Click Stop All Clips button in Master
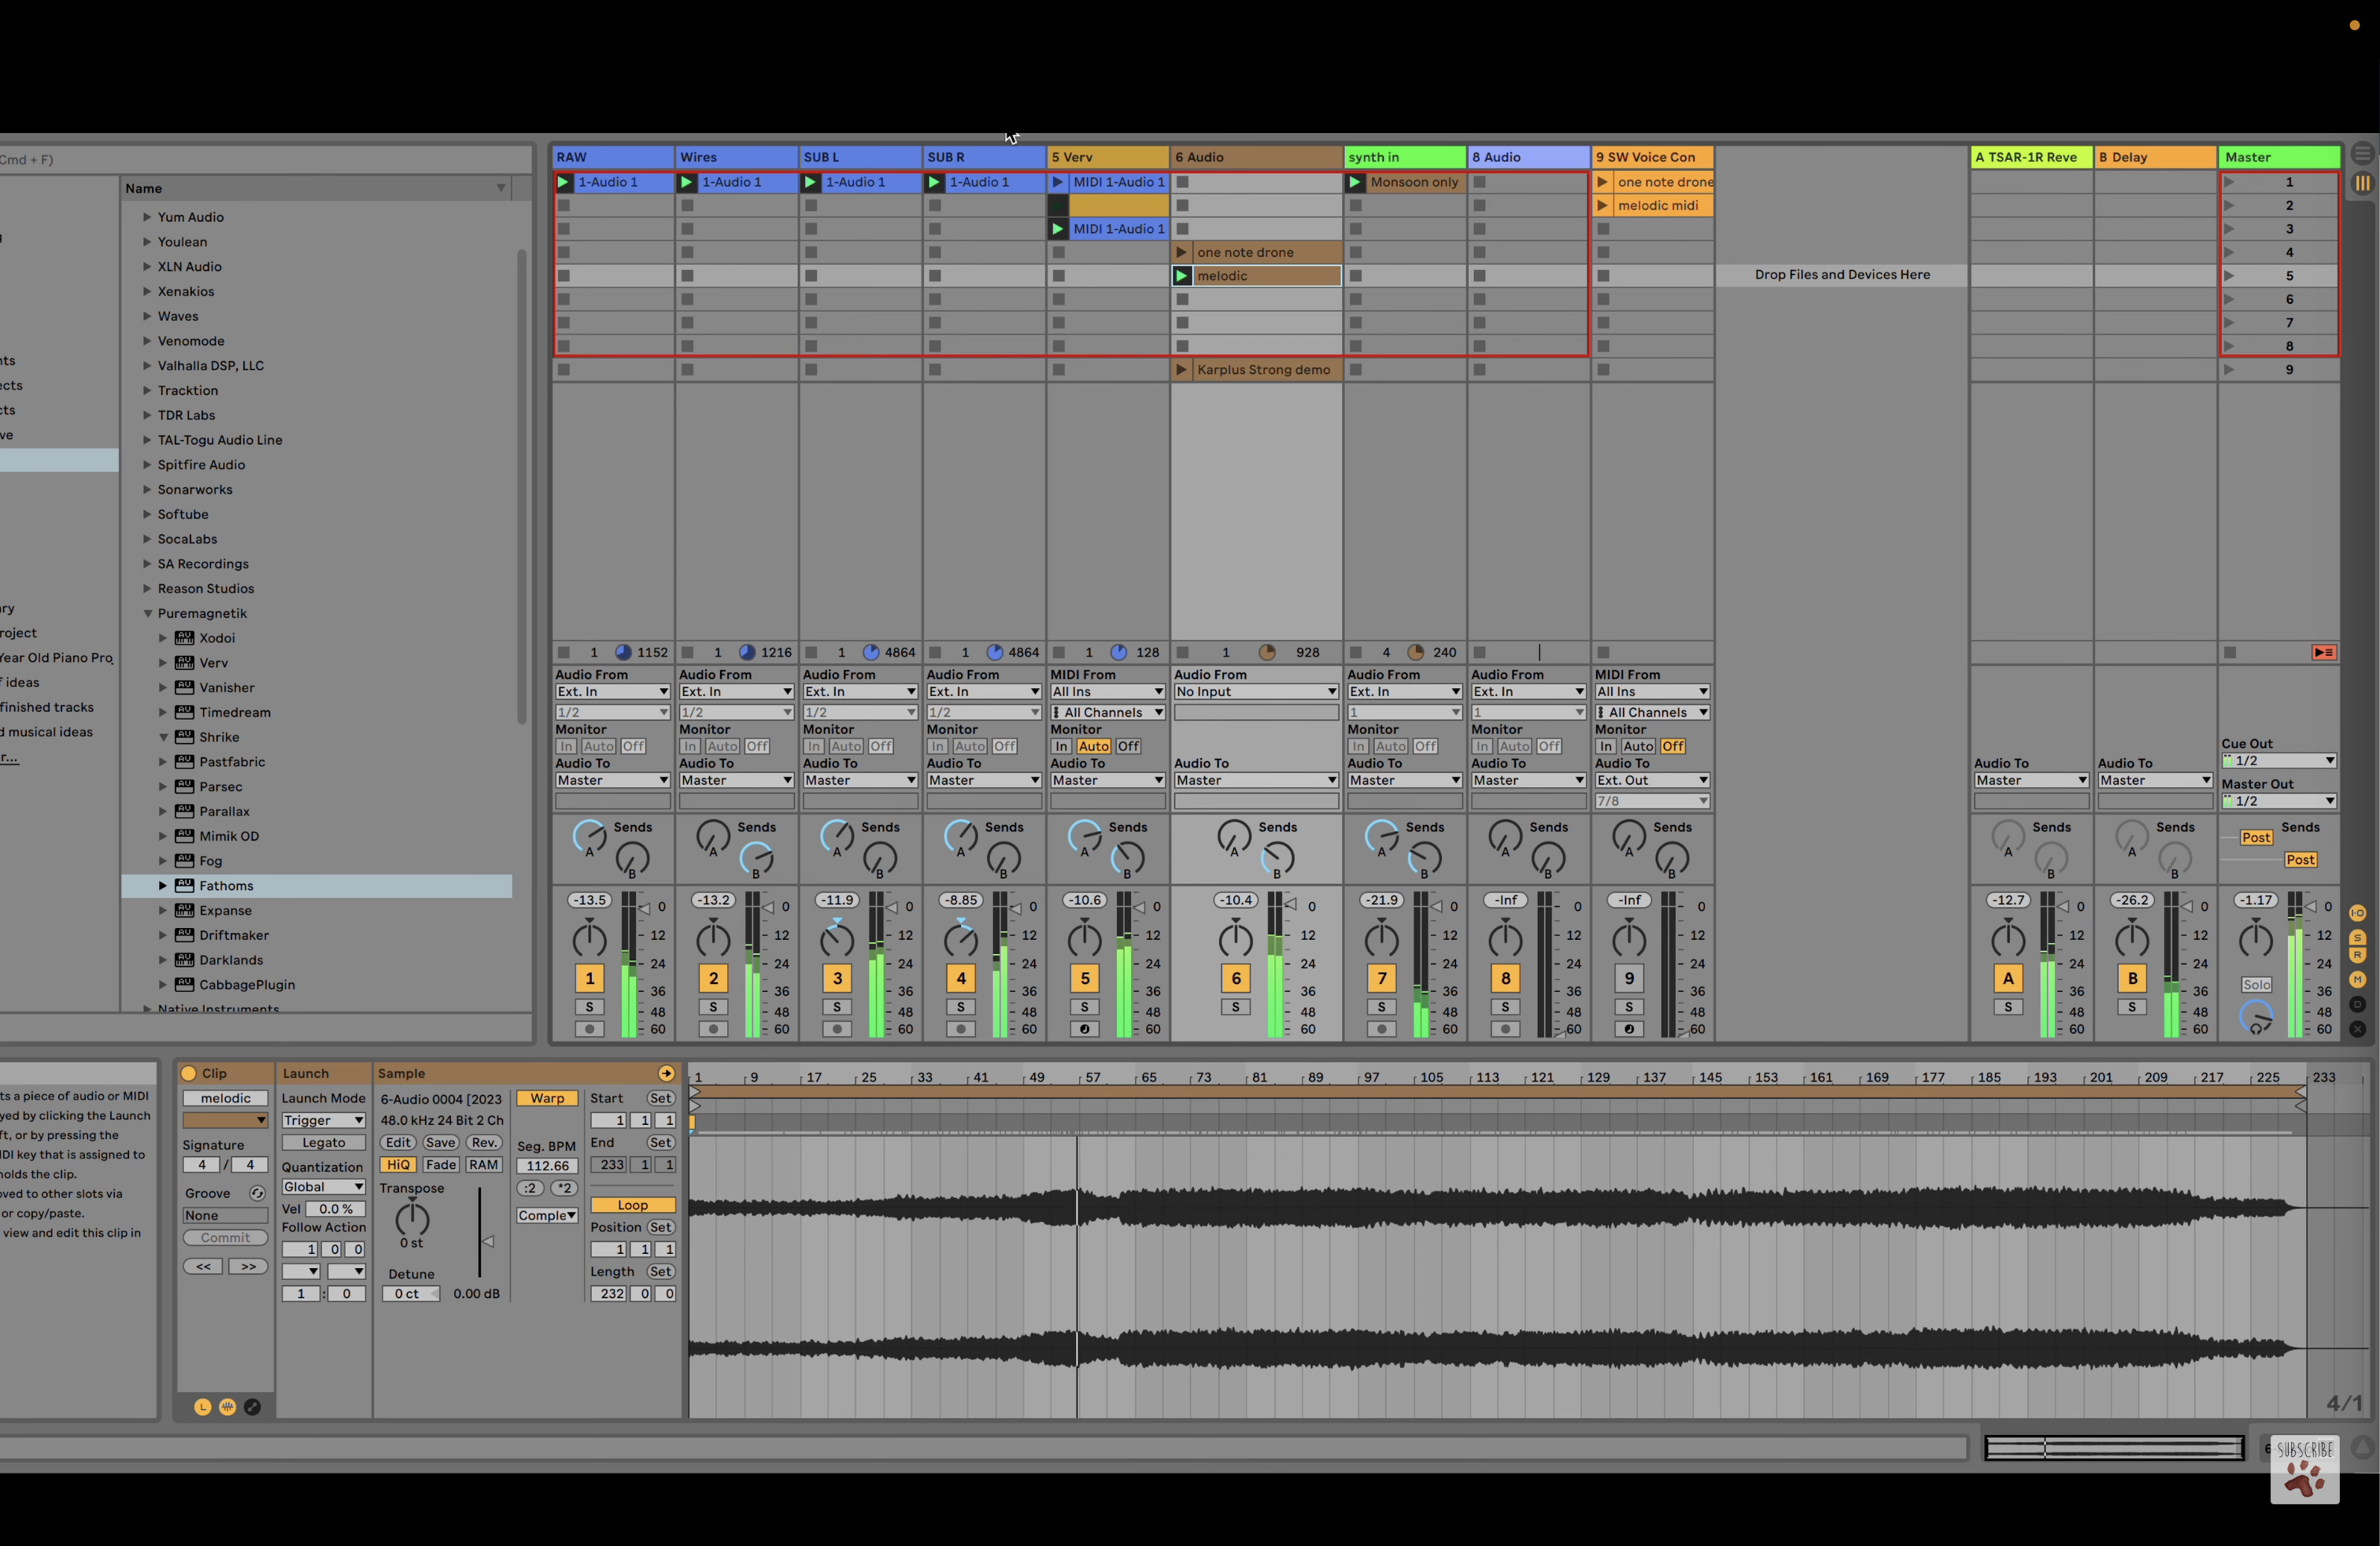This screenshot has height=1546, width=2380. [2230, 652]
